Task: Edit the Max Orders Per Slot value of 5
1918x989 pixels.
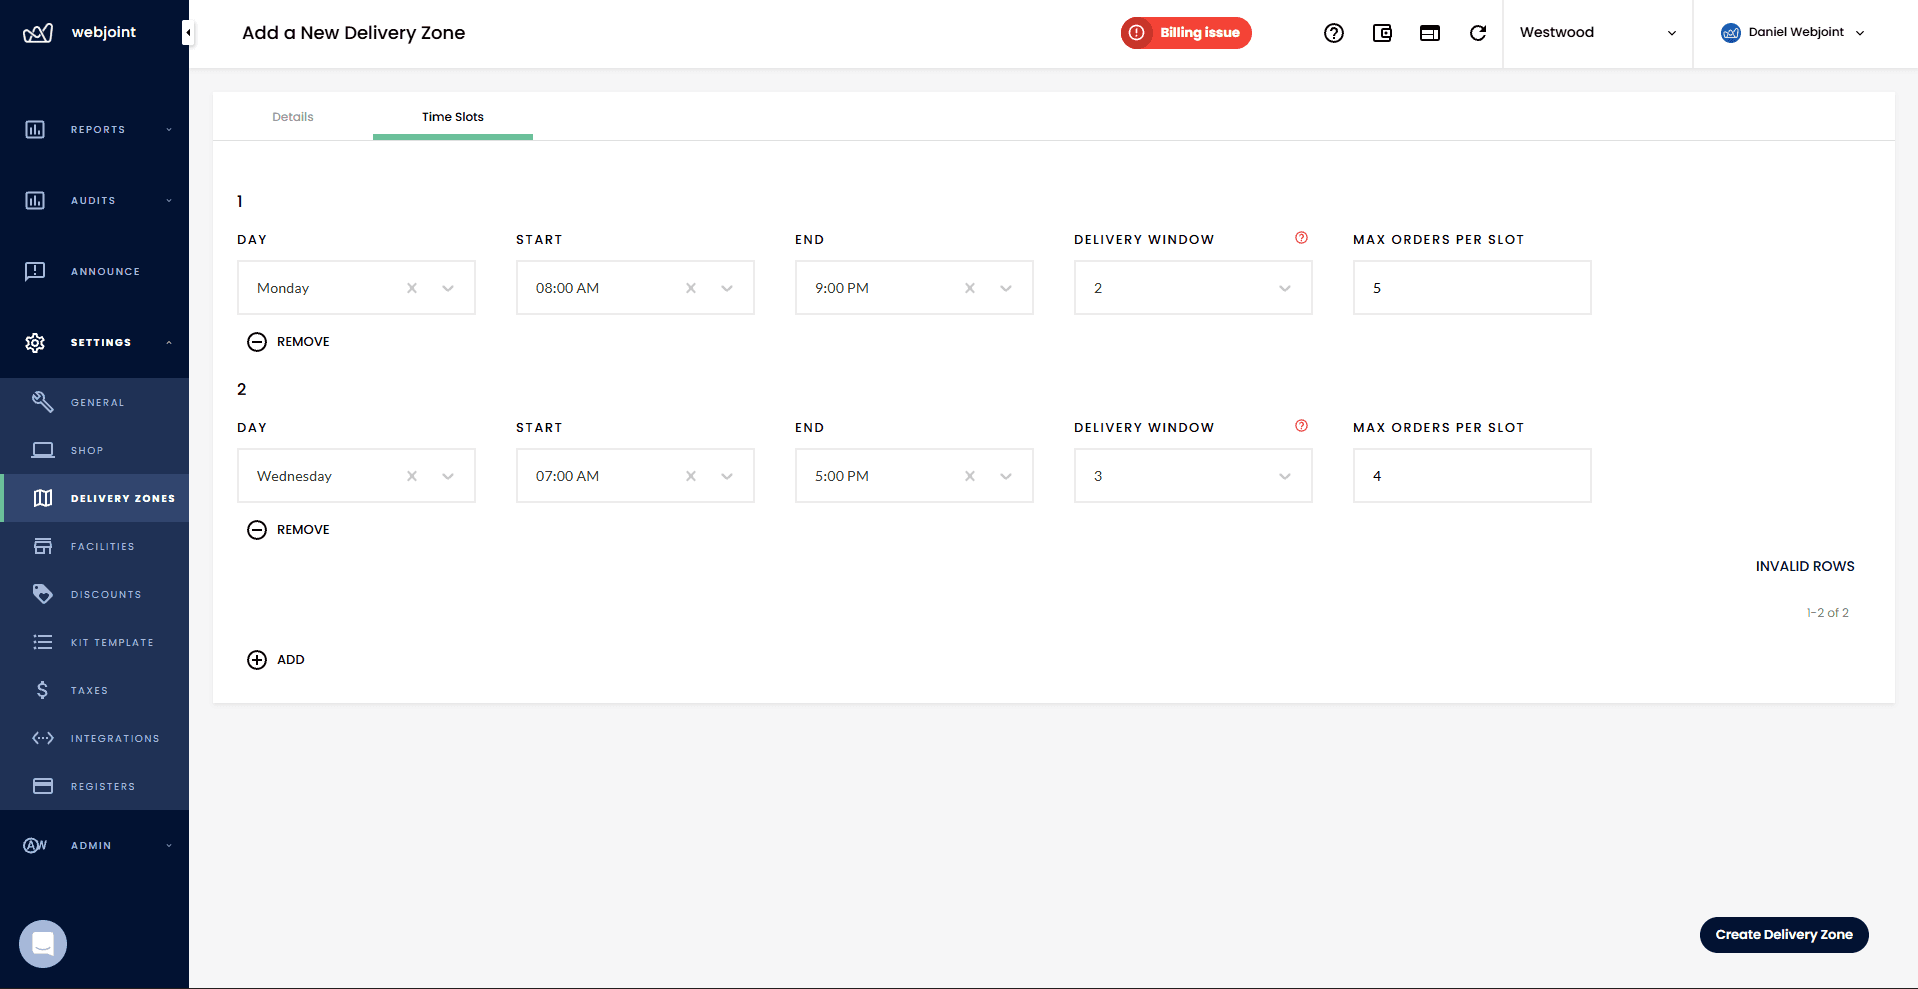Action: coord(1471,287)
